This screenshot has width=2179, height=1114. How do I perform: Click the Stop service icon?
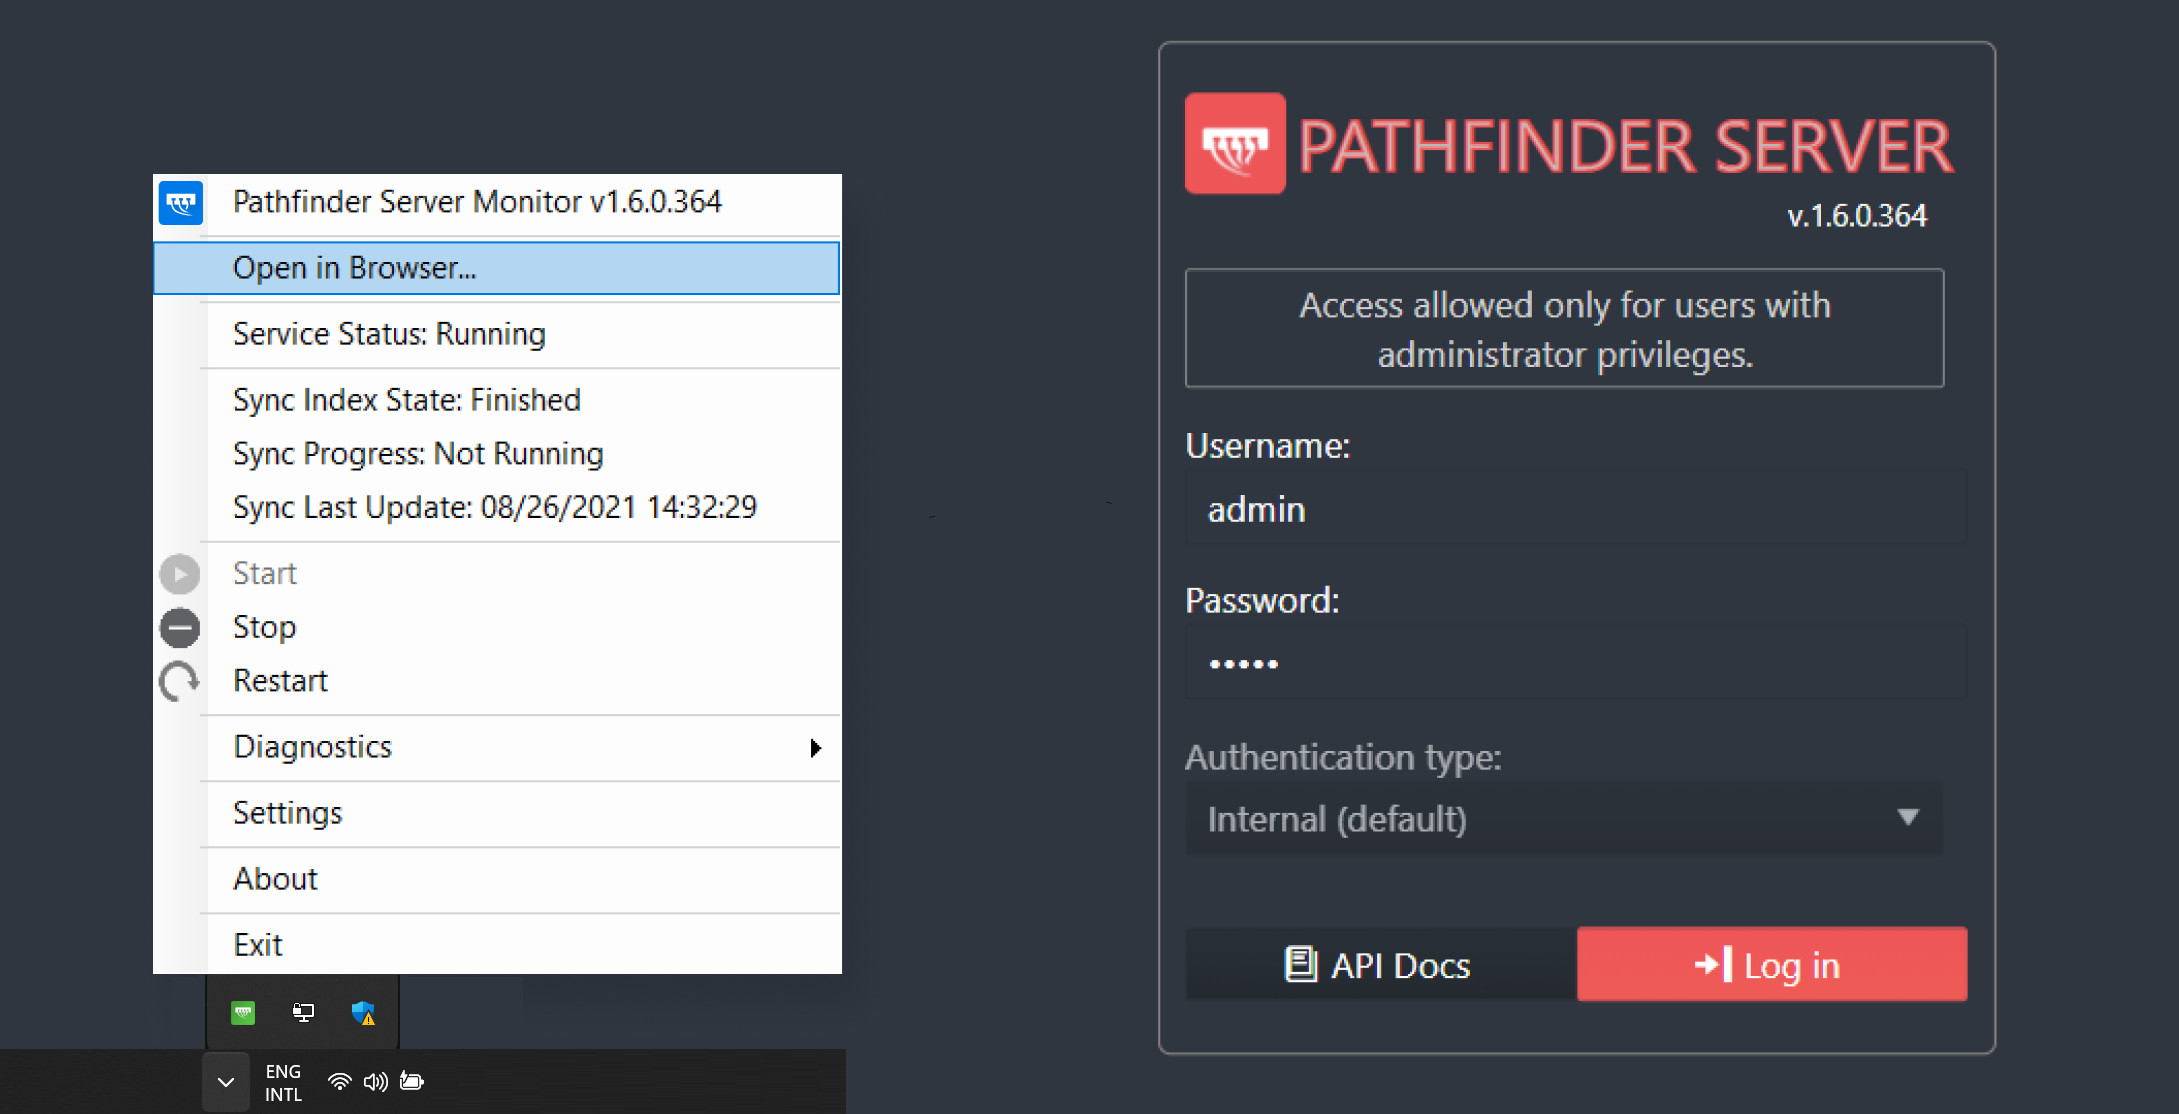pos(180,628)
